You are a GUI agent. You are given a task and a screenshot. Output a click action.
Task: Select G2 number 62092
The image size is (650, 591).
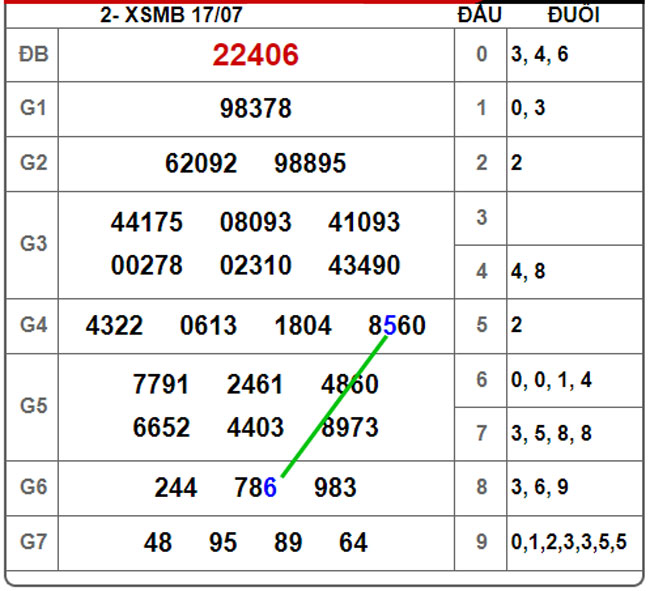click(x=201, y=163)
